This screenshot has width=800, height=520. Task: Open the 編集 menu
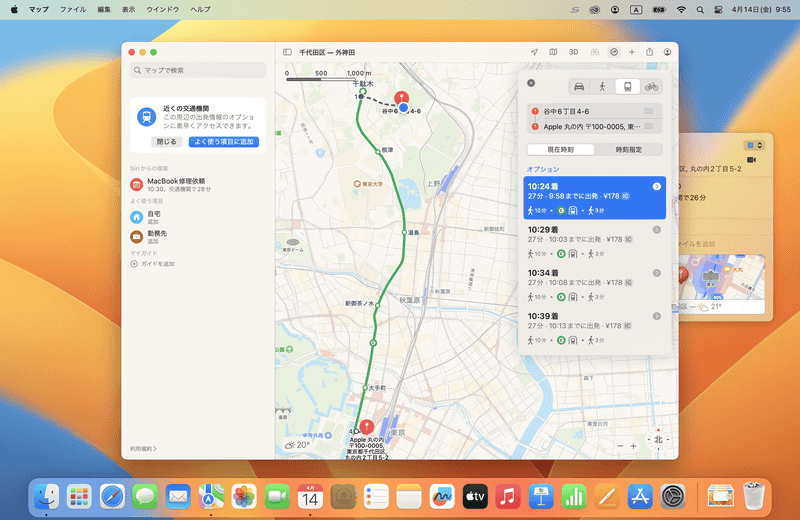(x=104, y=9)
